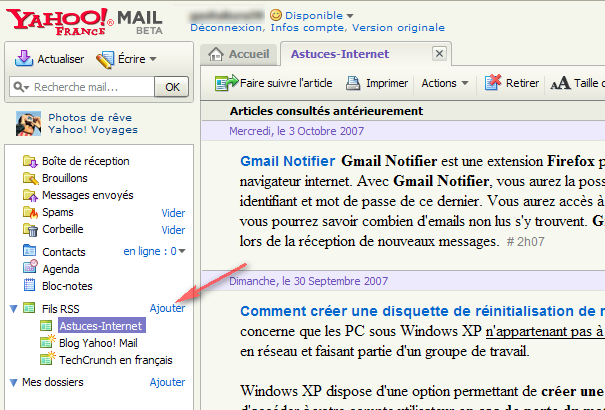Click the Messages envoyés folder icon
Screen dimensions: 605x410
coord(30,195)
